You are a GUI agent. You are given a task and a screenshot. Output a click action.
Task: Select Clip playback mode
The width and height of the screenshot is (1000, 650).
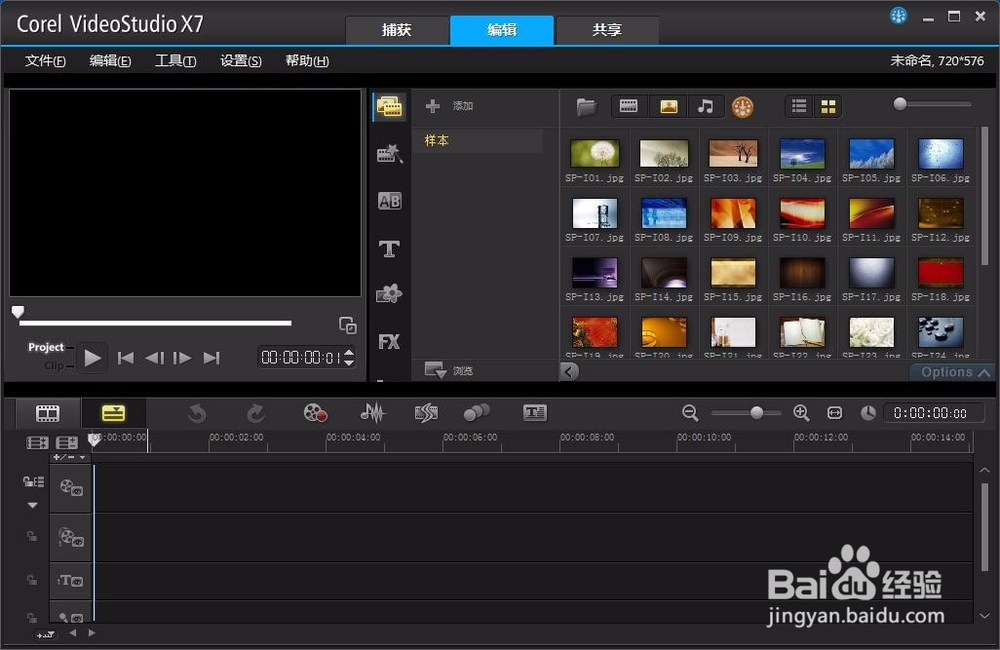tap(54, 366)
